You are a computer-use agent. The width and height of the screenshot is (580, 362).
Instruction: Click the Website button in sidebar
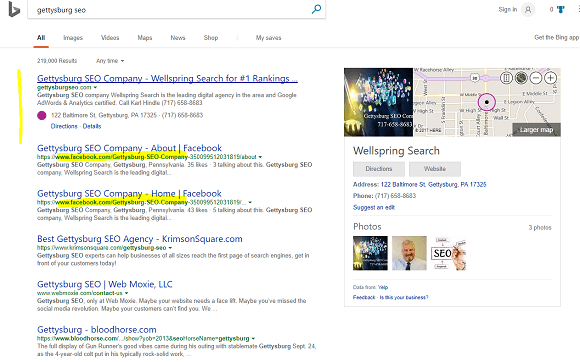coord(435,169)
